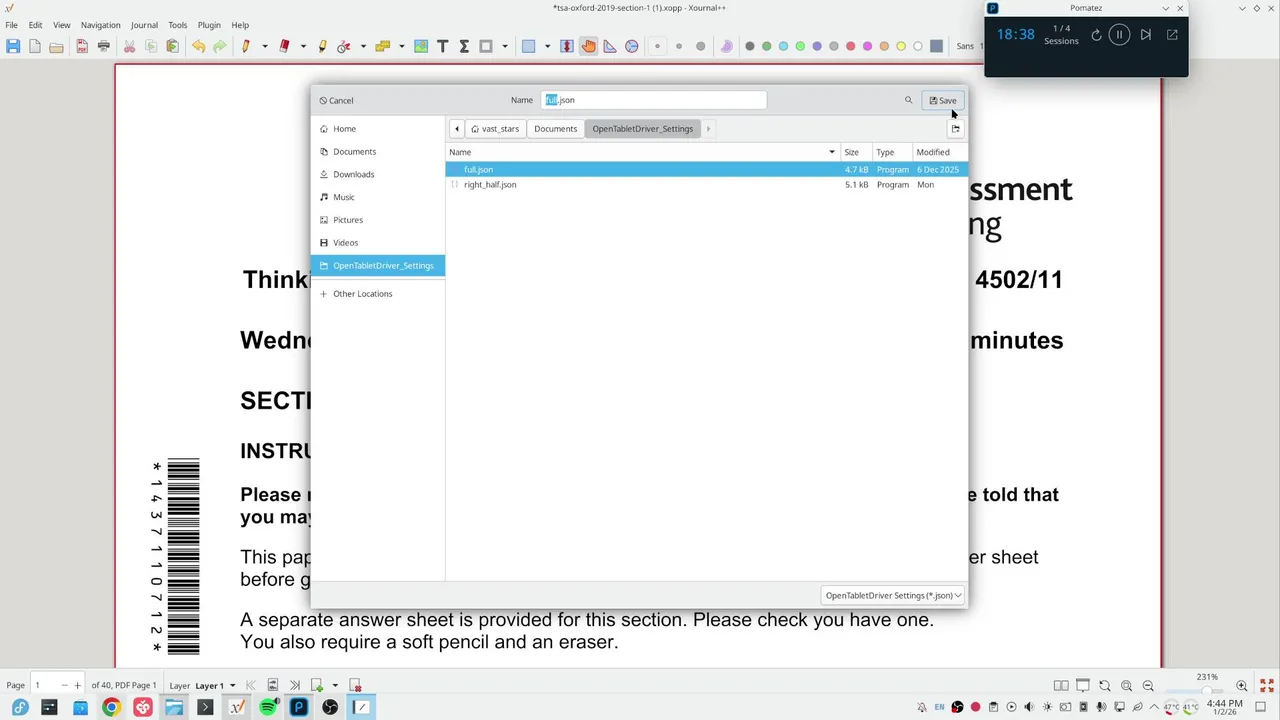Activate the Text tool icon
1280x720 pixels.
pos(443,46)
